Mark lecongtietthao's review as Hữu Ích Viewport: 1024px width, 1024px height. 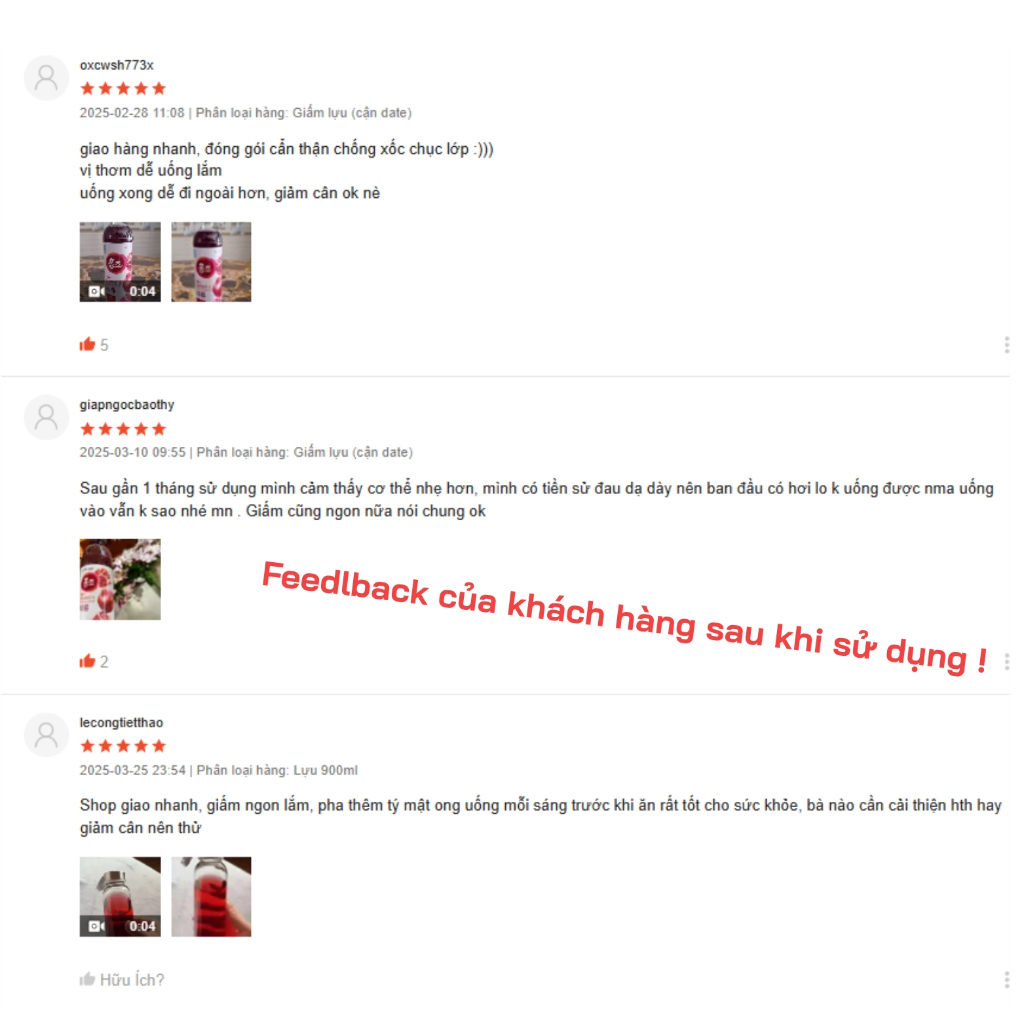(x=121, y=979)
